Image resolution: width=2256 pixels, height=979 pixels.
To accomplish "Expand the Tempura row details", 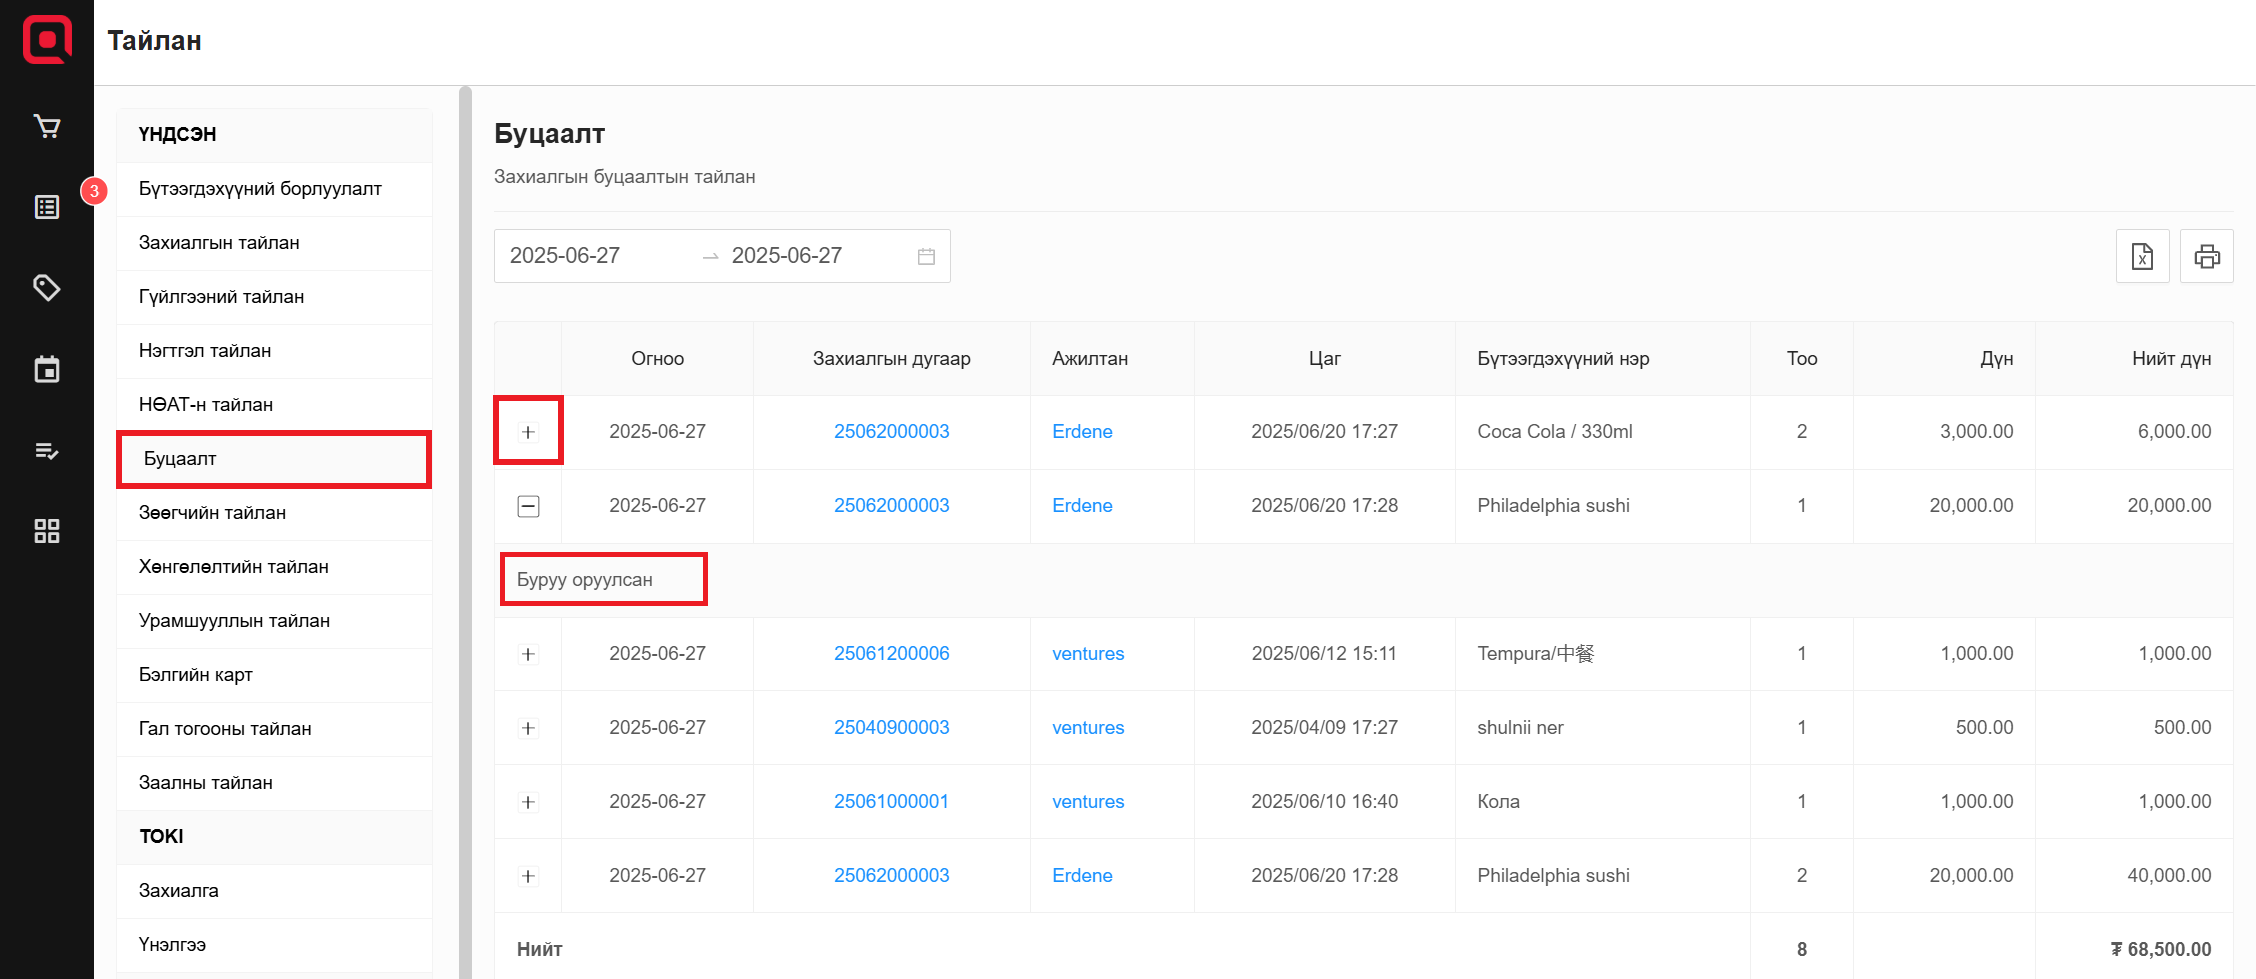I will click(x=528, y=654).
